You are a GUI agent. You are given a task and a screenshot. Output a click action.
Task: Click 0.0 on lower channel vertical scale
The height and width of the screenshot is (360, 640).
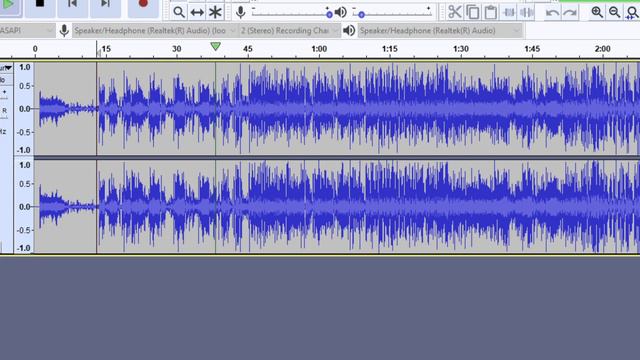25,207
